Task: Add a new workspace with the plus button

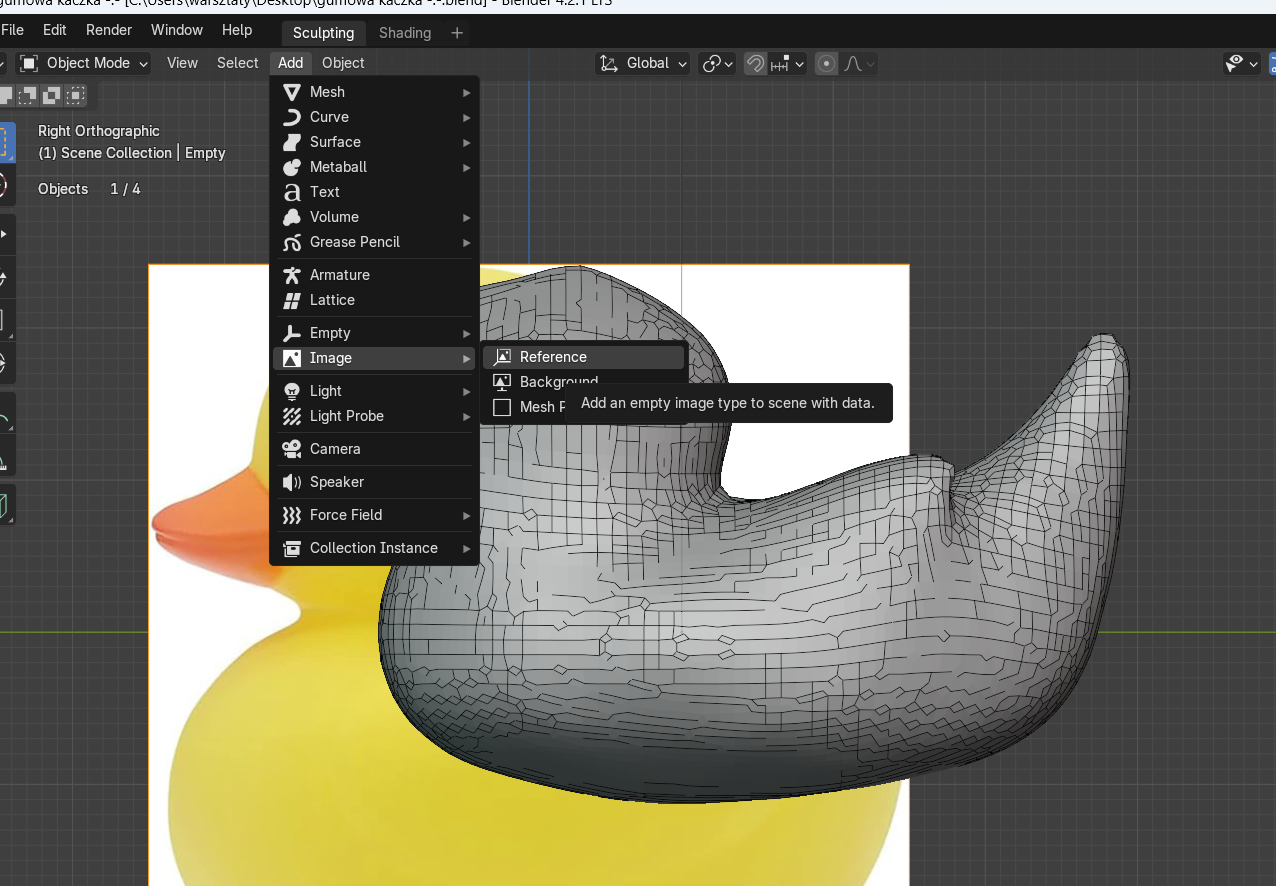Action: pyautogui.click(x=457, y=33)
